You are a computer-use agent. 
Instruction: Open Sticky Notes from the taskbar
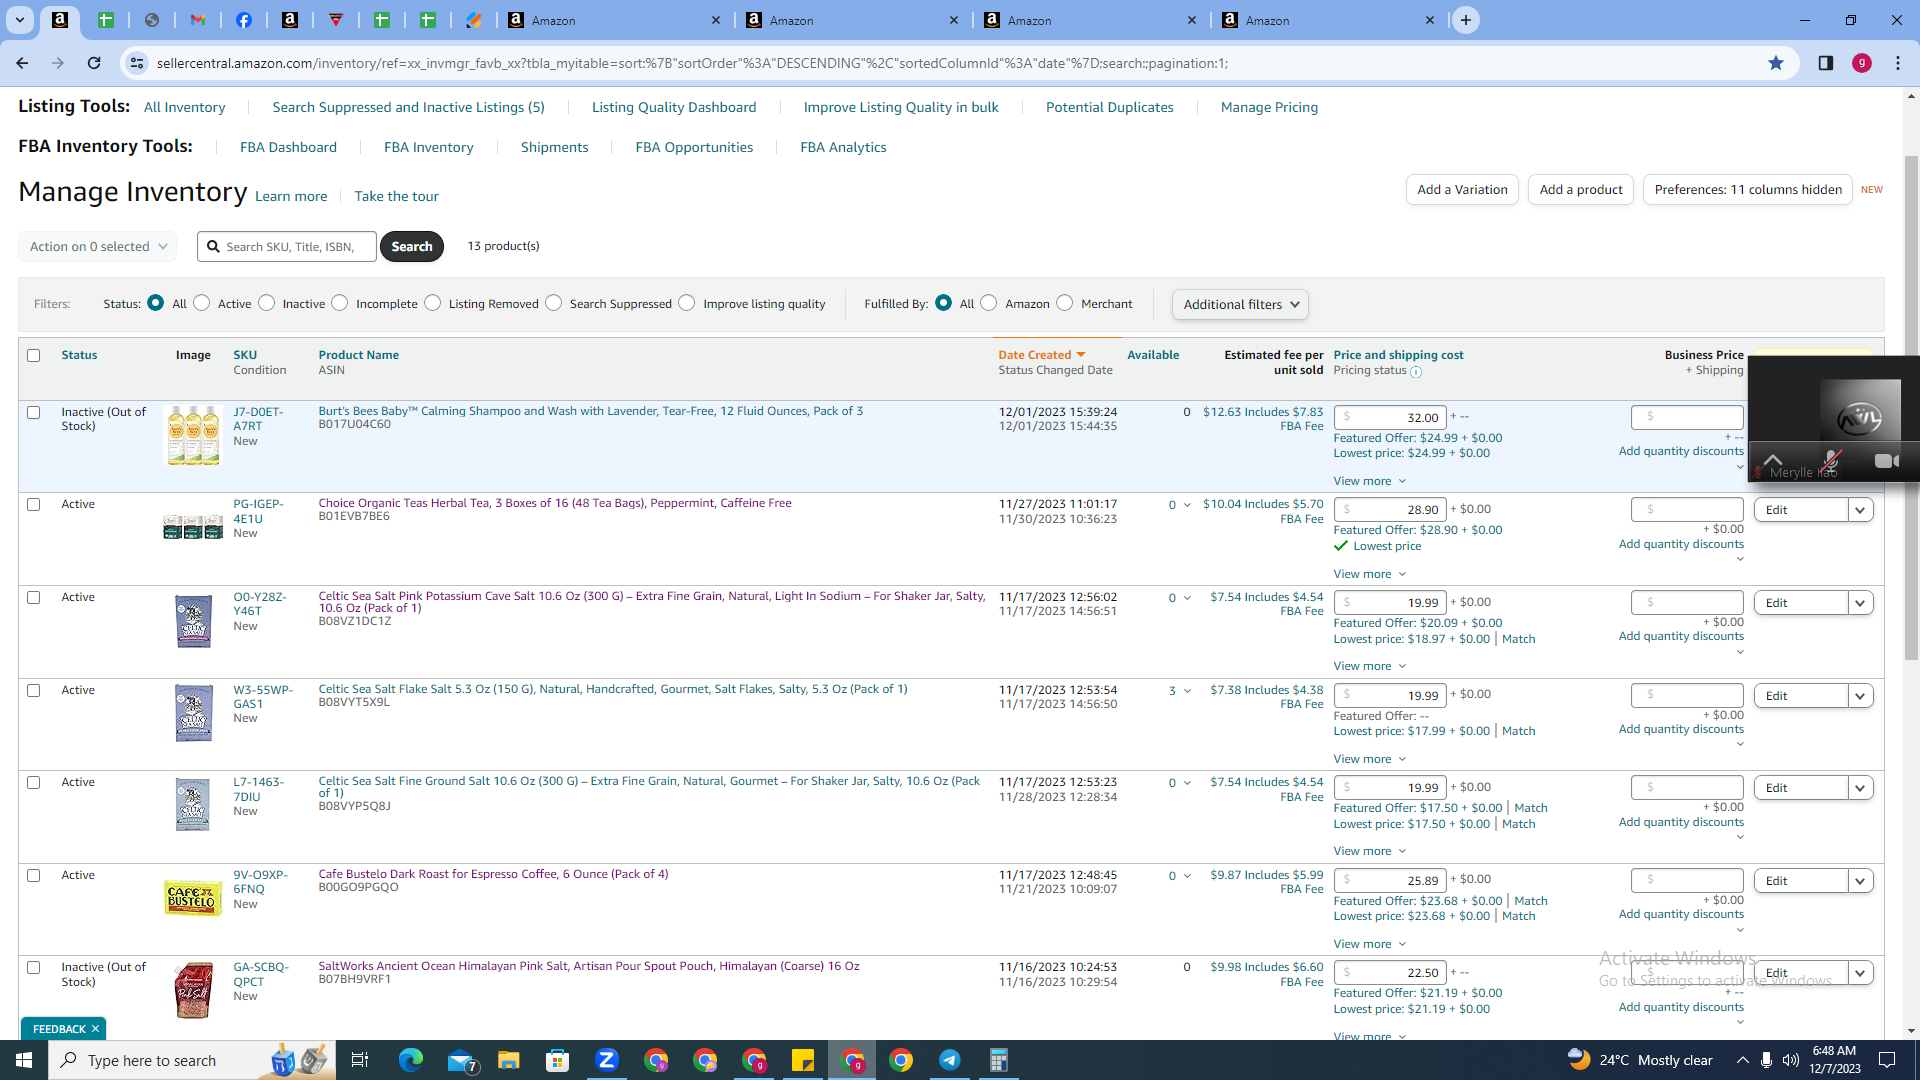pos(803,1060)
